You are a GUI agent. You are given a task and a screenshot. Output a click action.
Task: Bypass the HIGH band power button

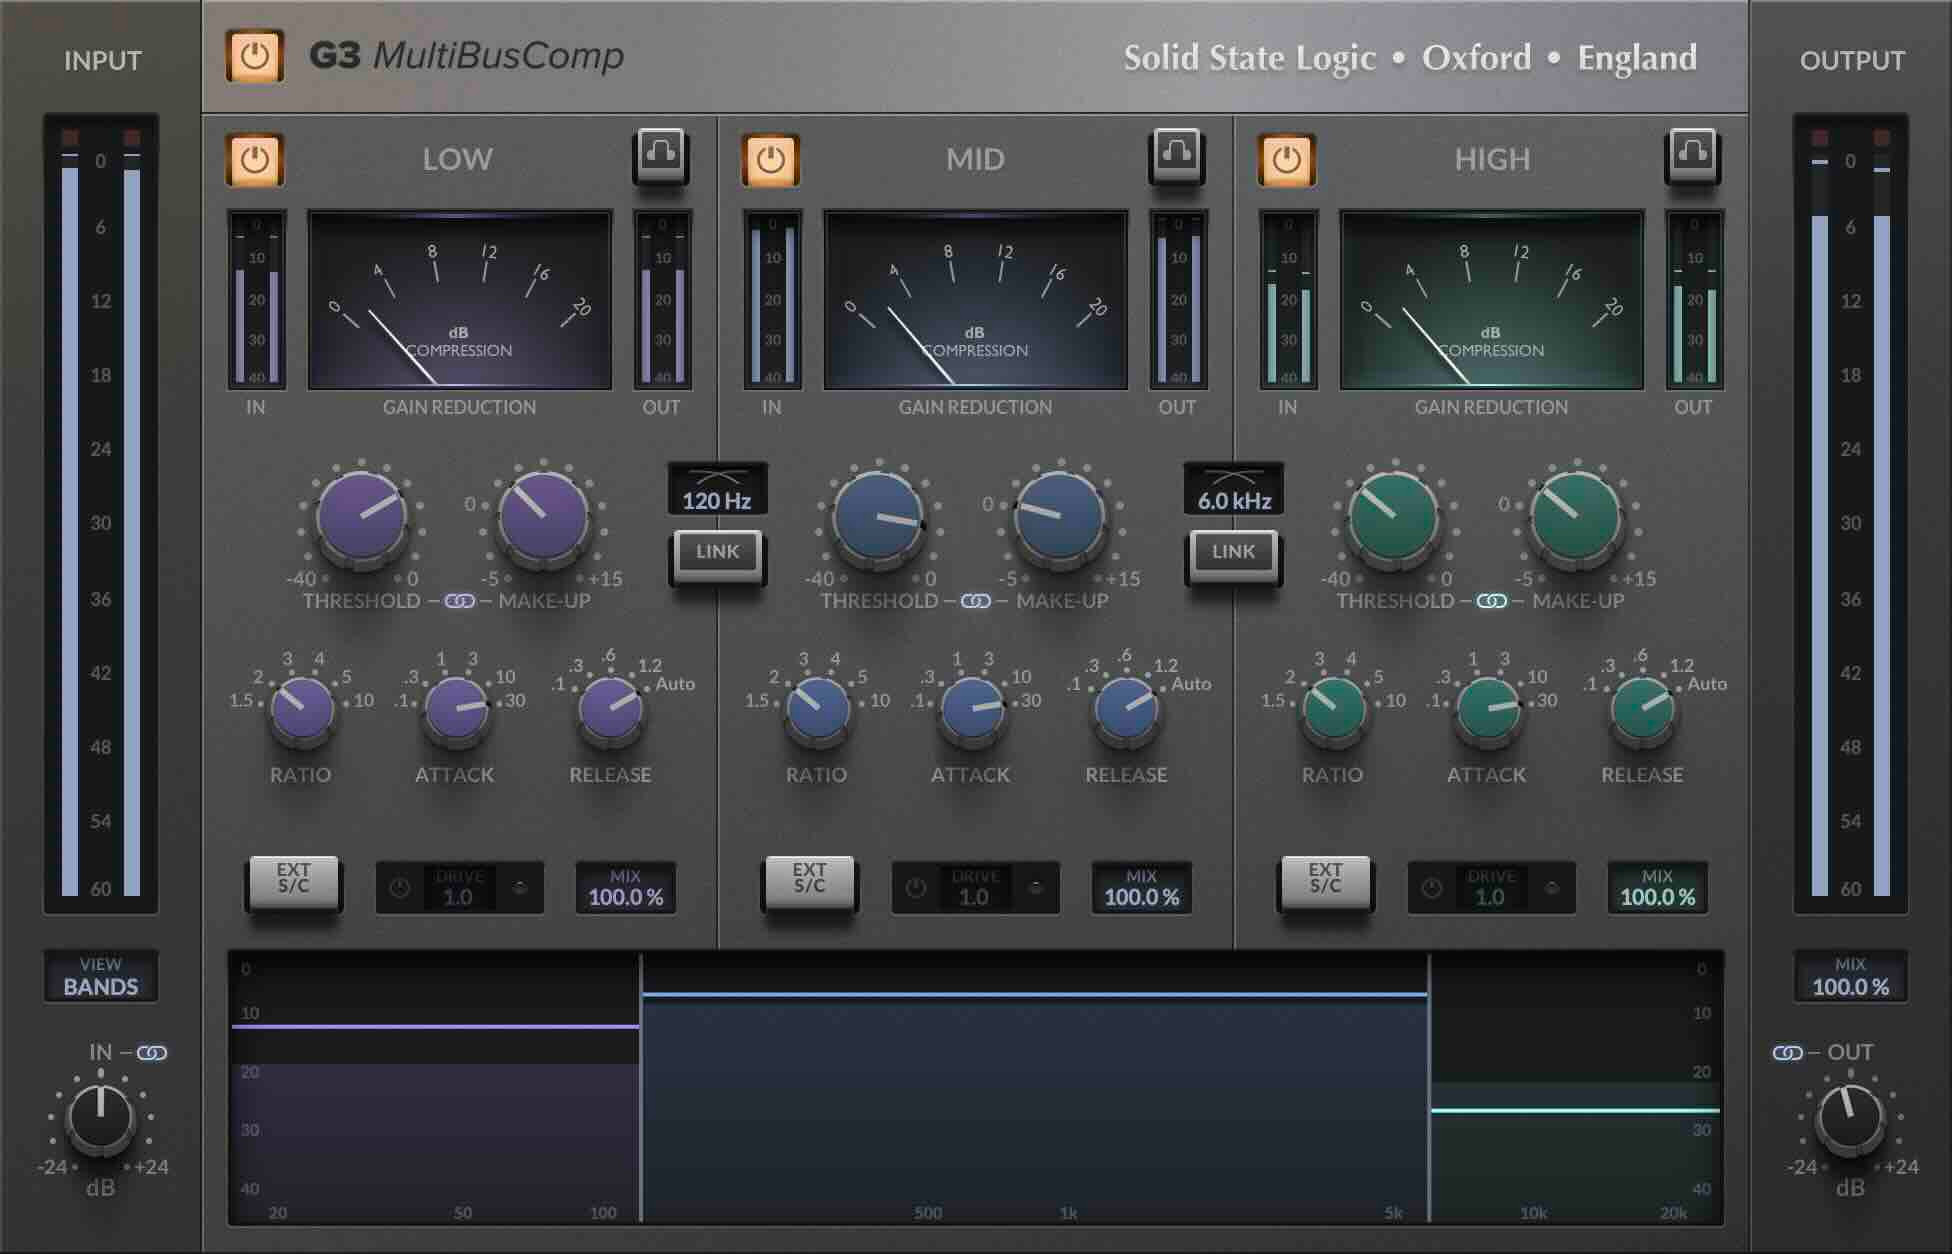(x=1286, y=160)
